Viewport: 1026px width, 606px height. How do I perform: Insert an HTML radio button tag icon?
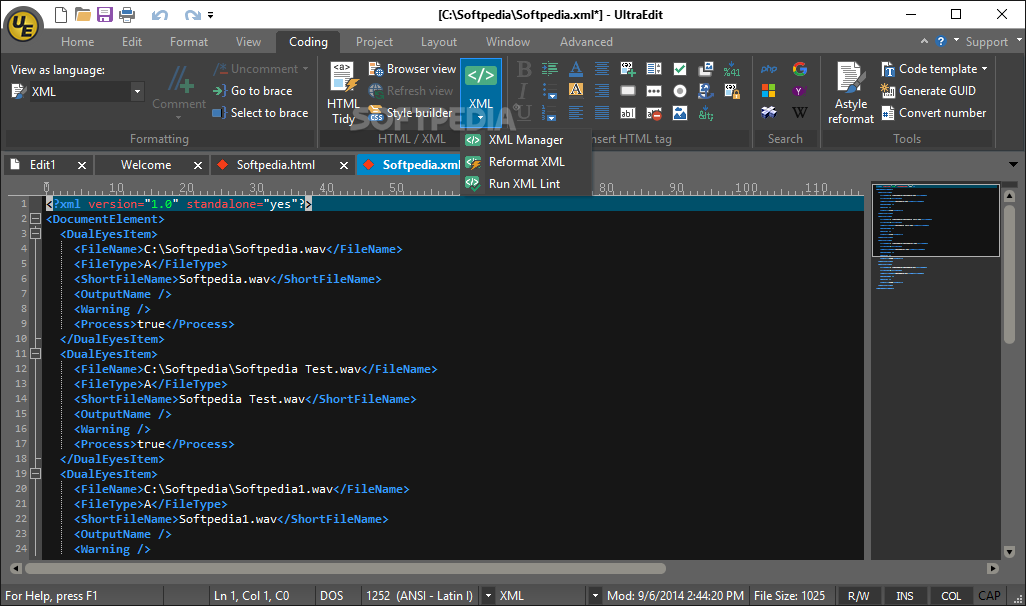(680, 91)
